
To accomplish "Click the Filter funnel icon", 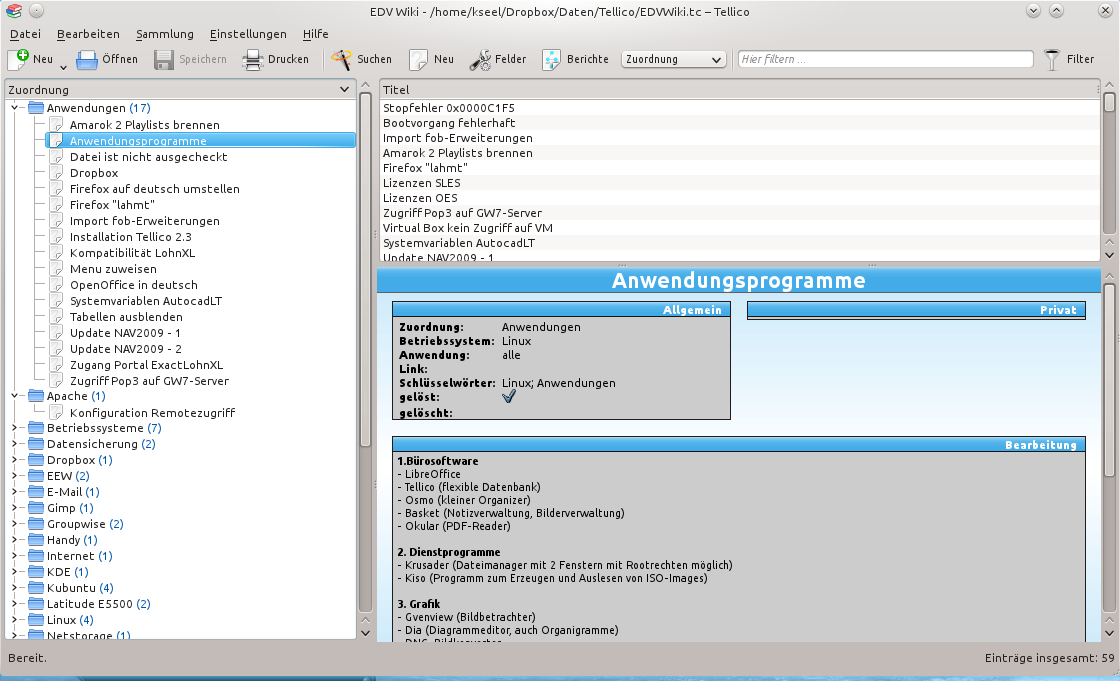I will (x=1052, y=60).
